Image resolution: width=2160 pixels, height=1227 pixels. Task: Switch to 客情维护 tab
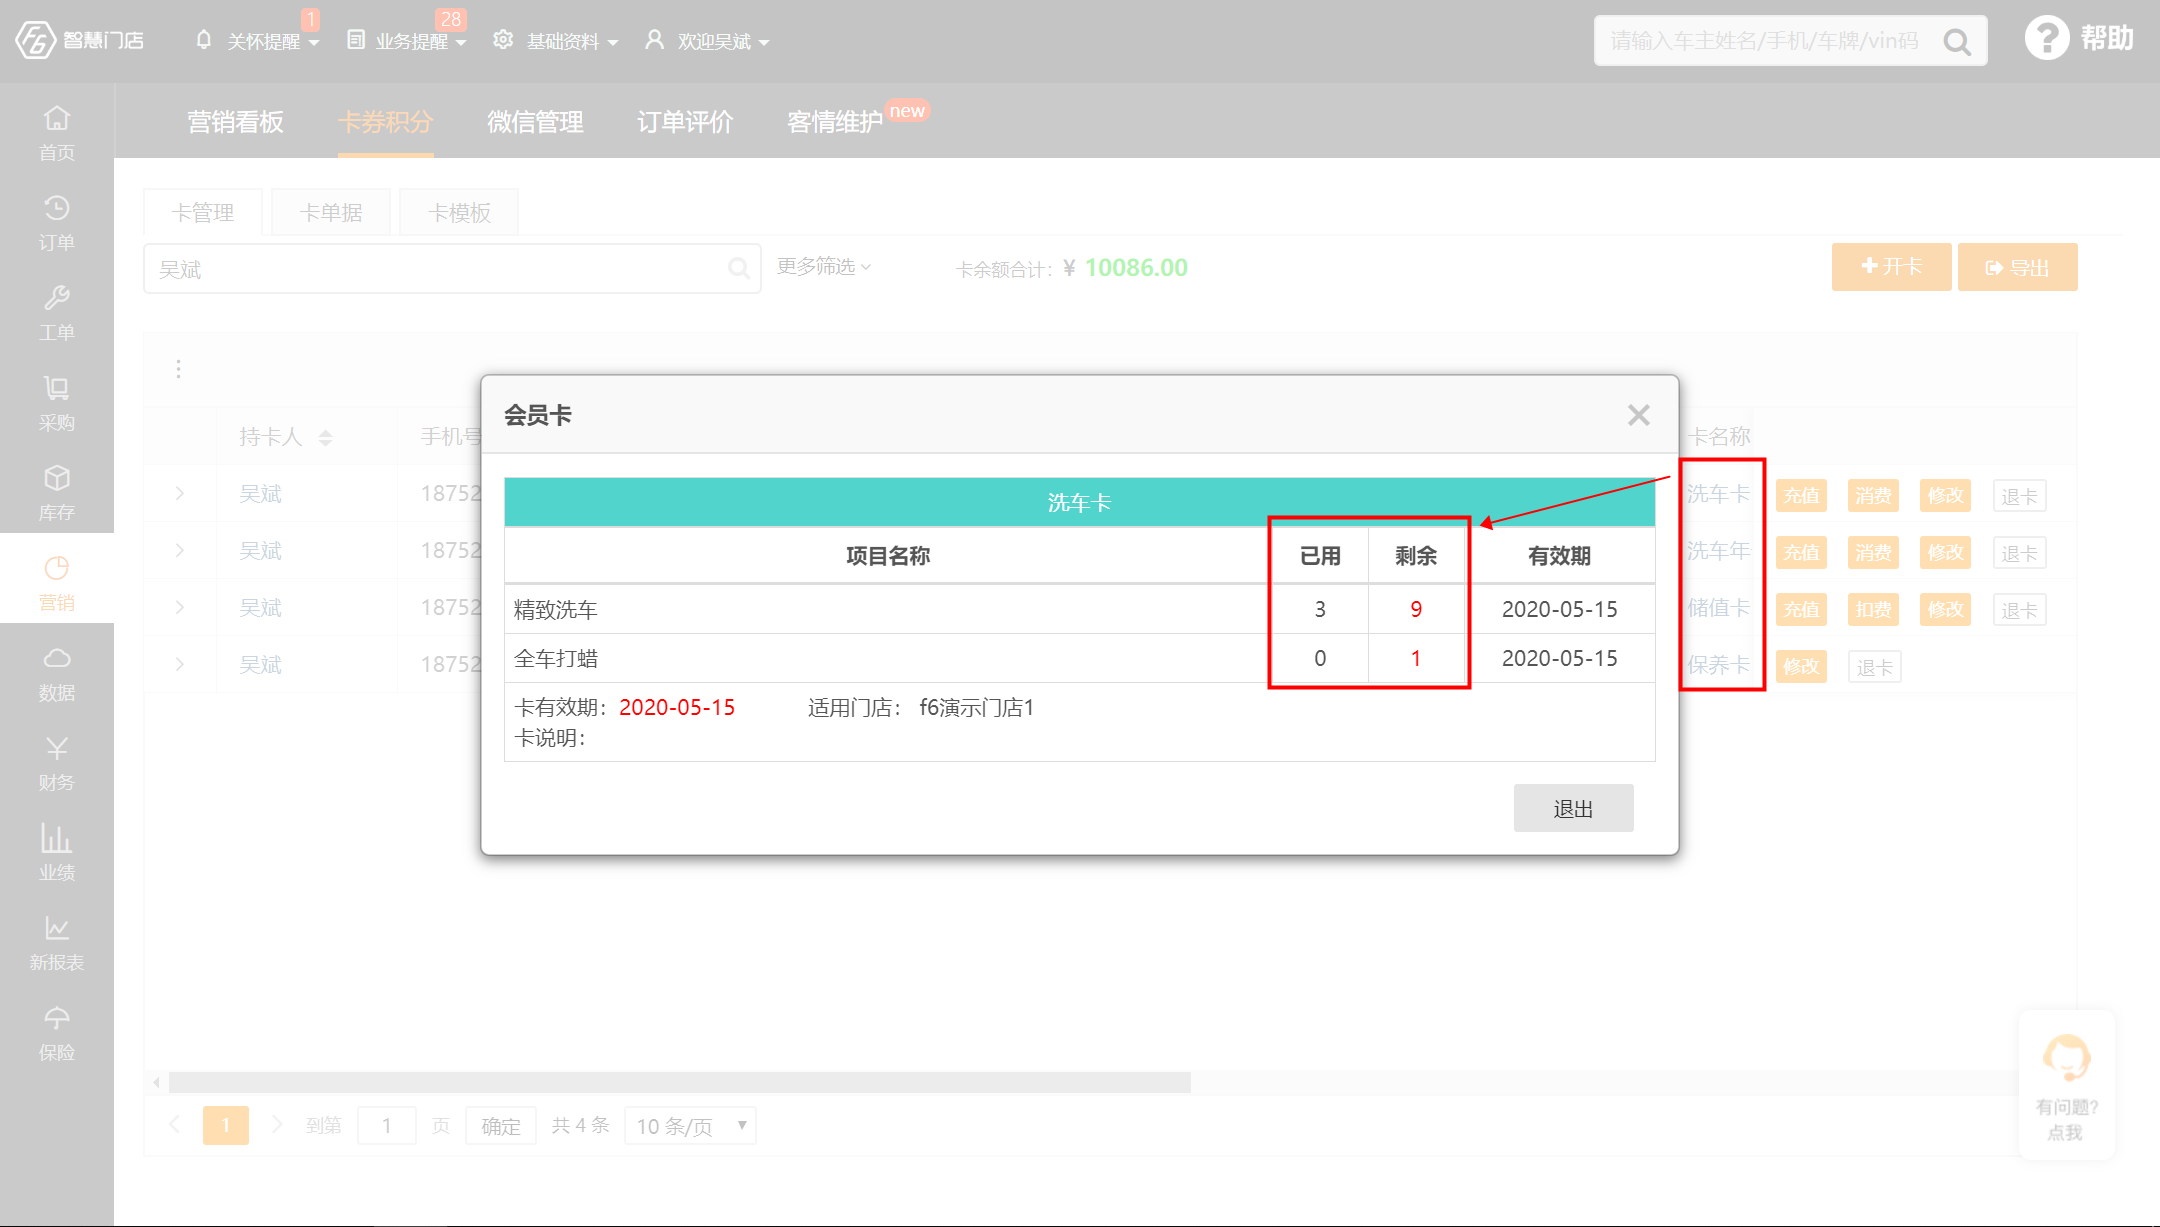(x=835, y=121)
